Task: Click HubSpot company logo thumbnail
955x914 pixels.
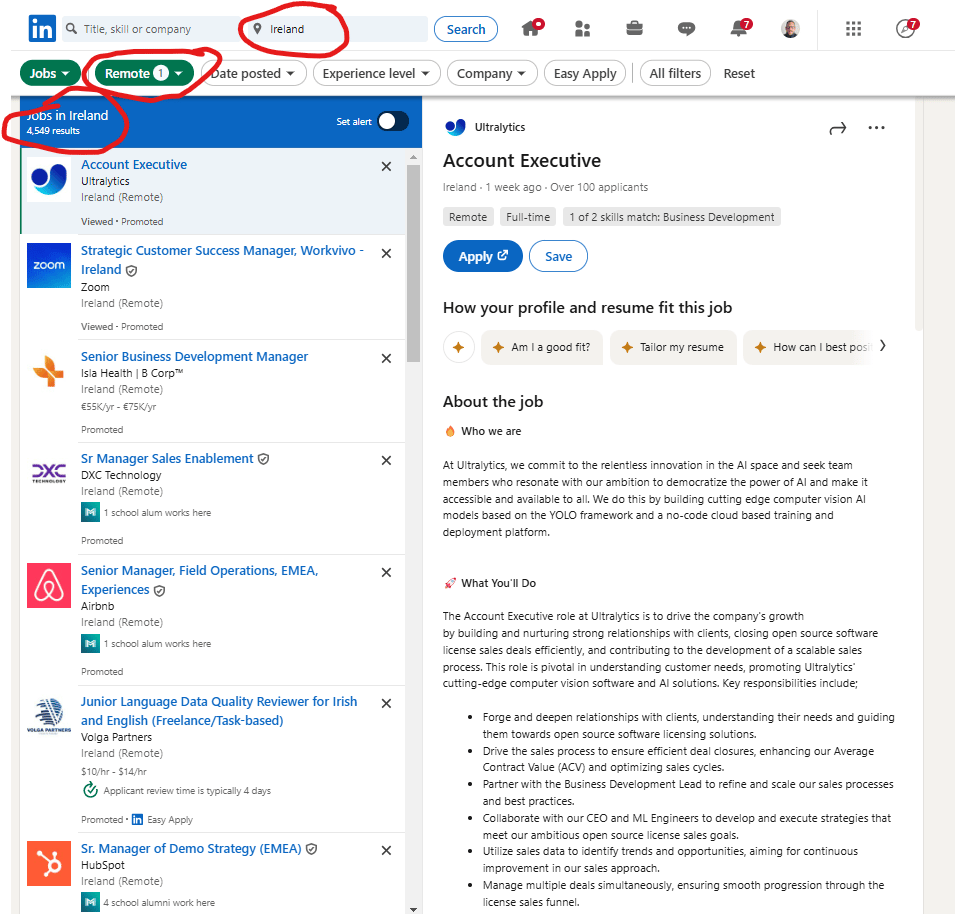Action: tap(49, 863)
